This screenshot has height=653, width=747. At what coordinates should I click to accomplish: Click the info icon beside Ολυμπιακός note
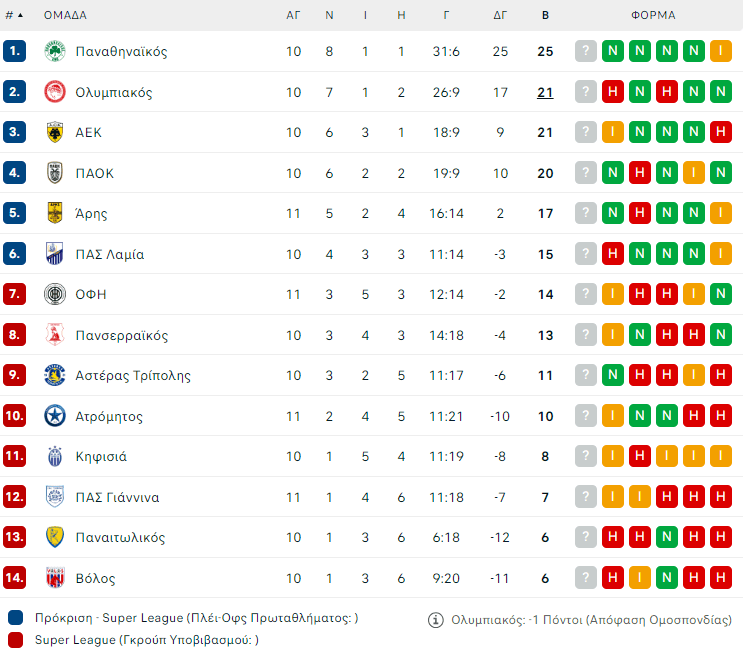pyautogui.click(x=436, y=620)
